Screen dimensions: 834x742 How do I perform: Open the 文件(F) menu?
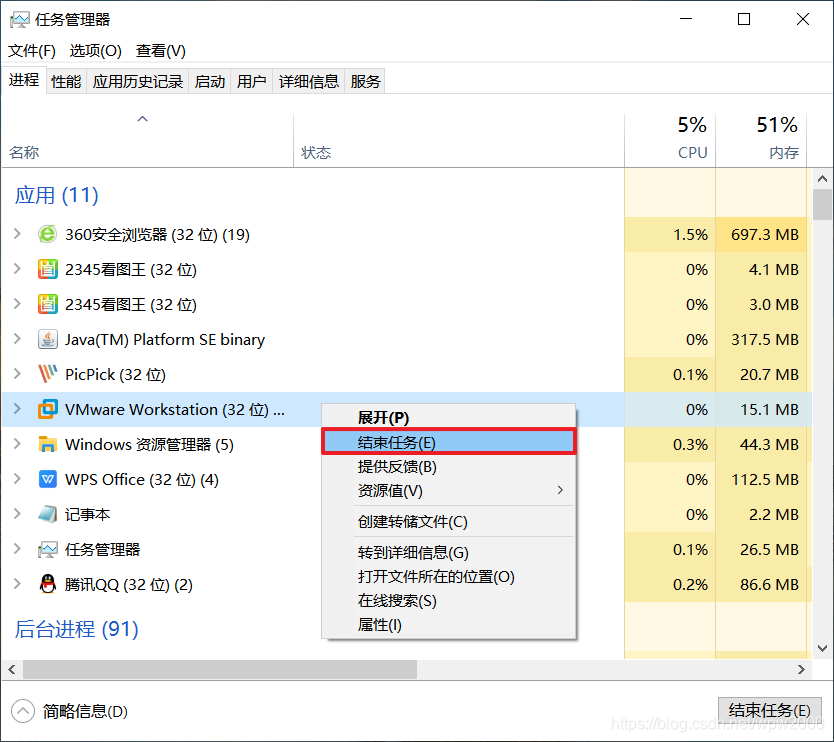[x=32, y=51]
